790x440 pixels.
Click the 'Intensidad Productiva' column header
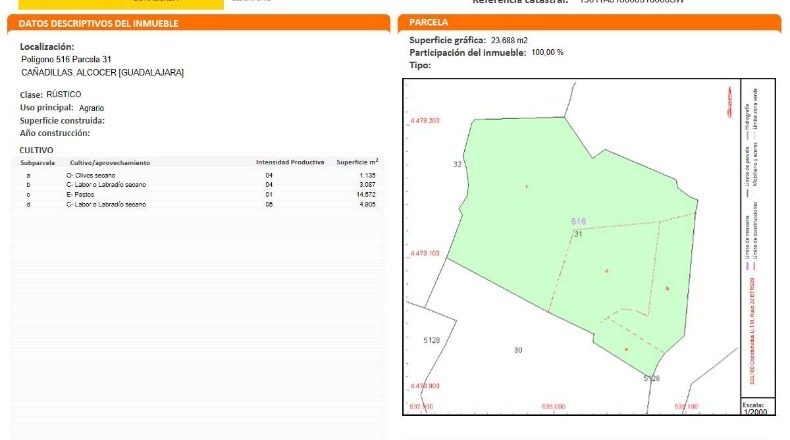point(290,162)
